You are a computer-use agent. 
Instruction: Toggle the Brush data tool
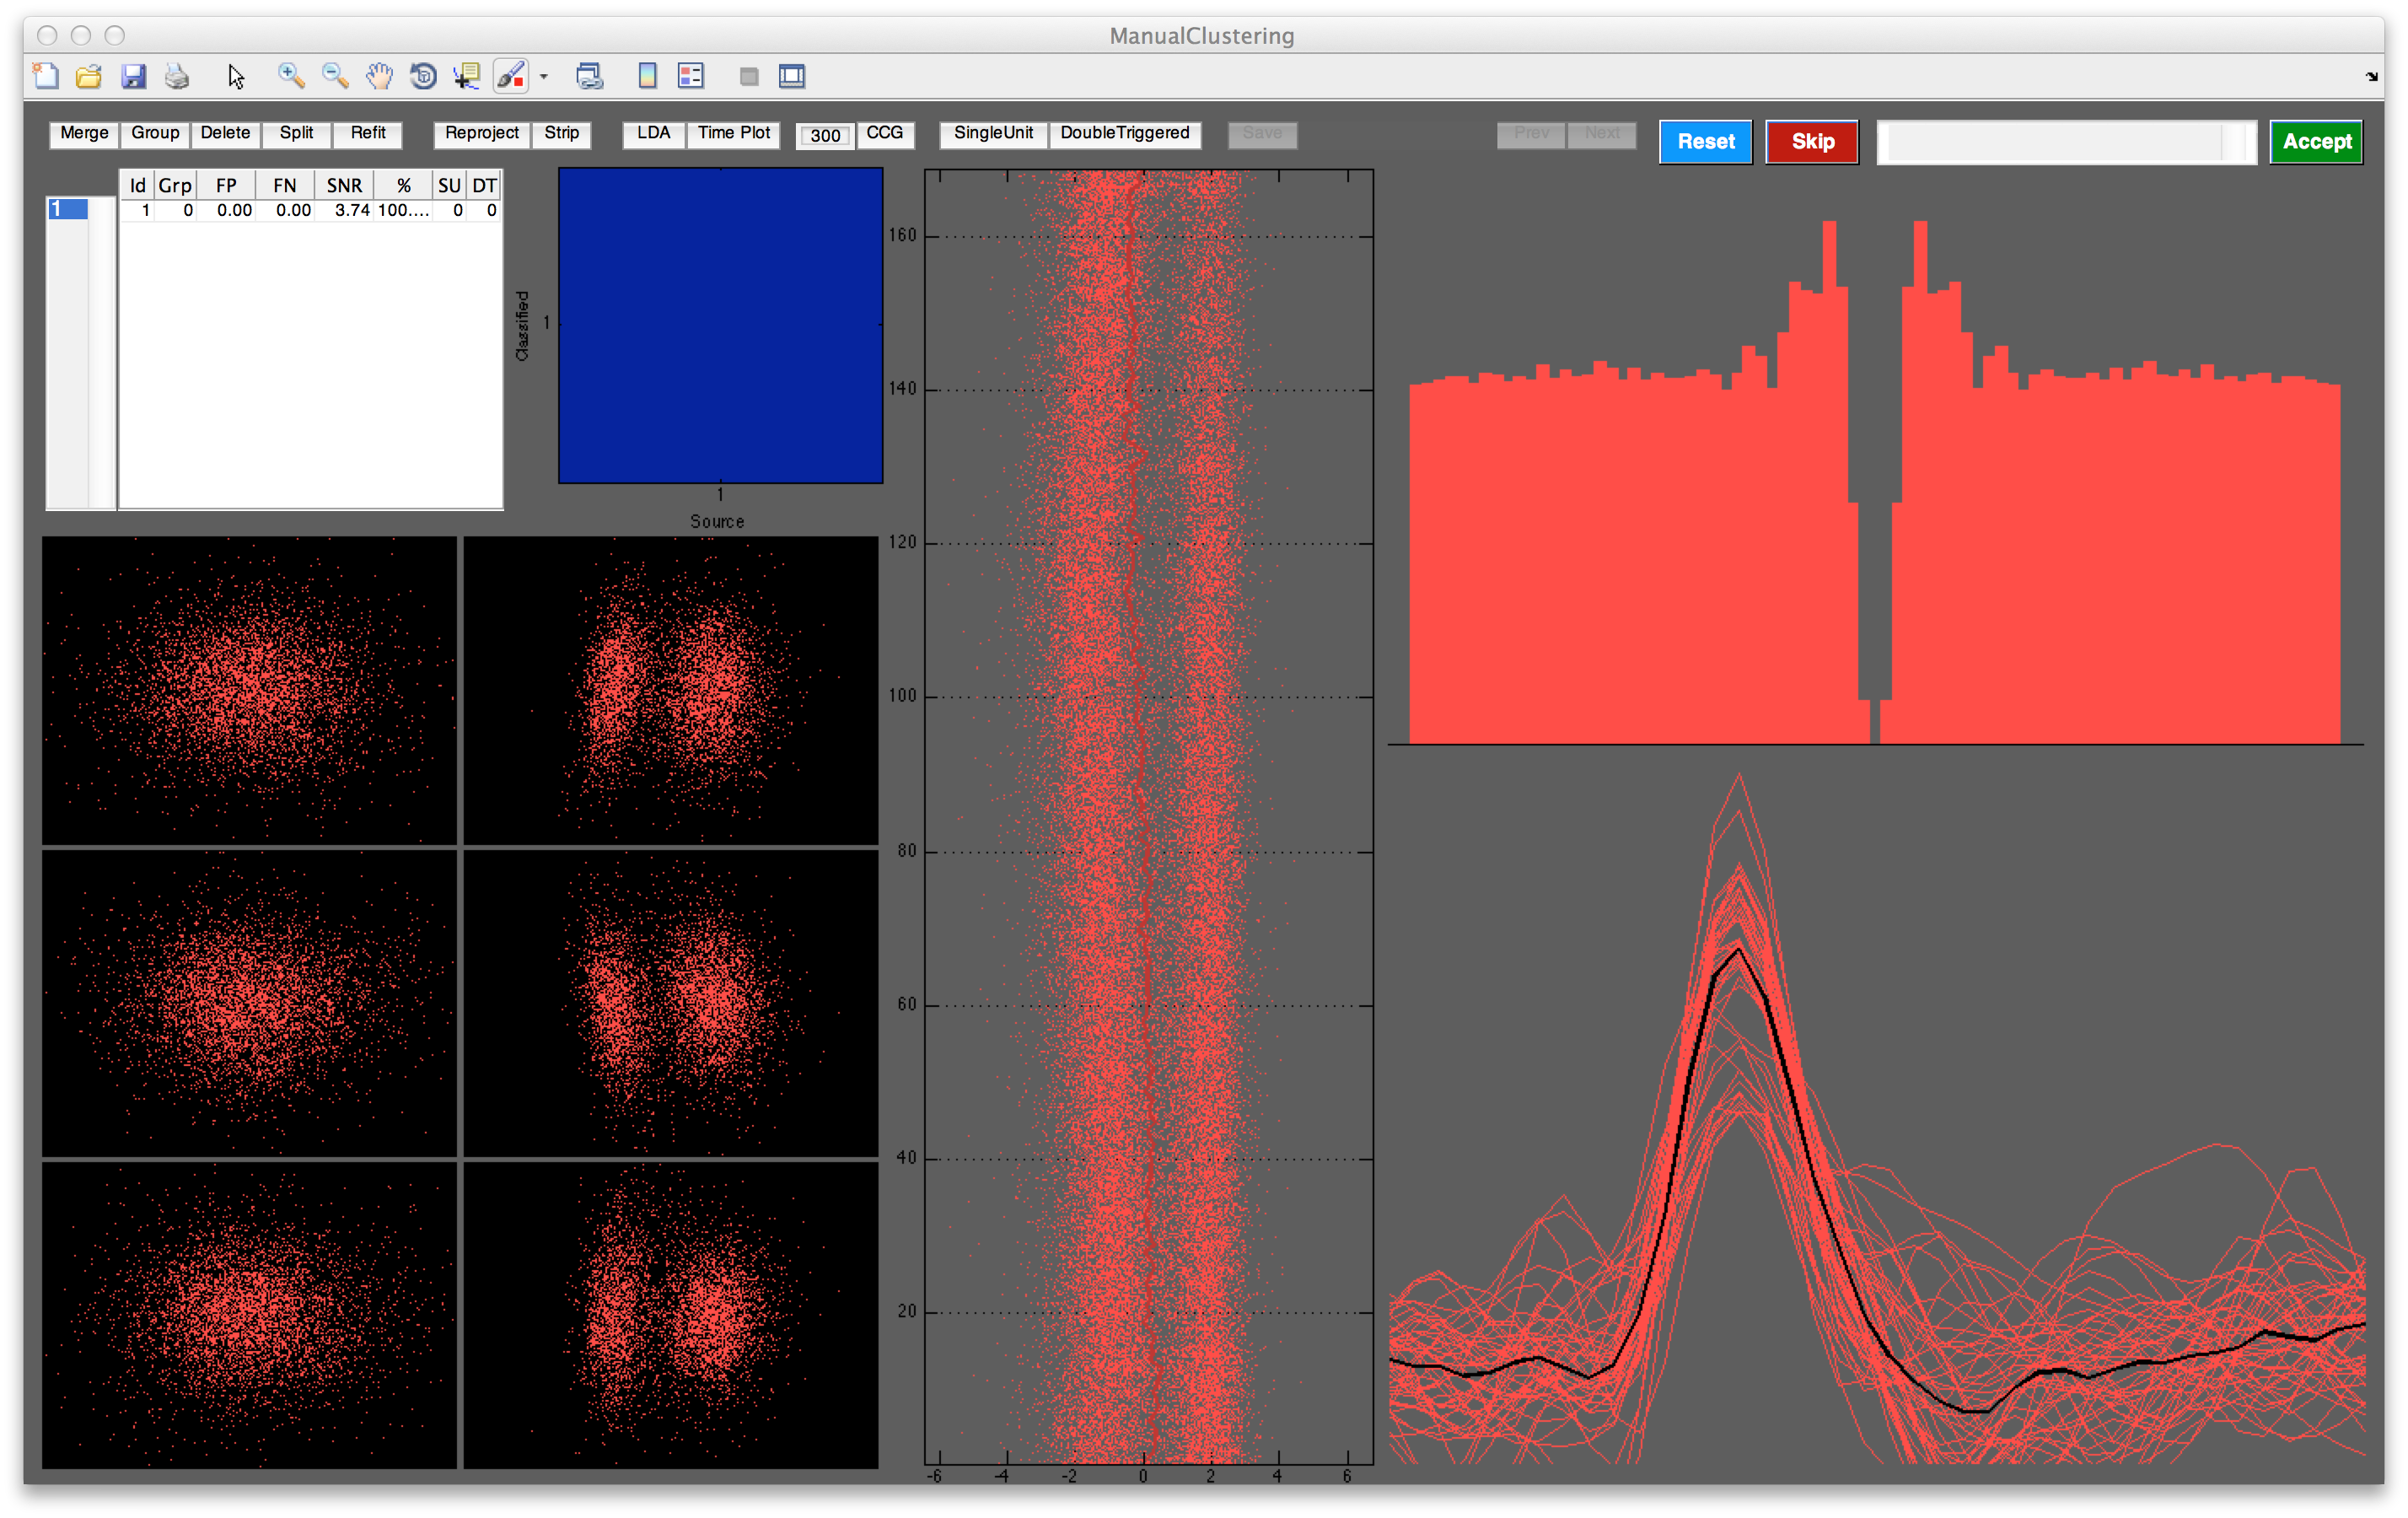point(511,76)
